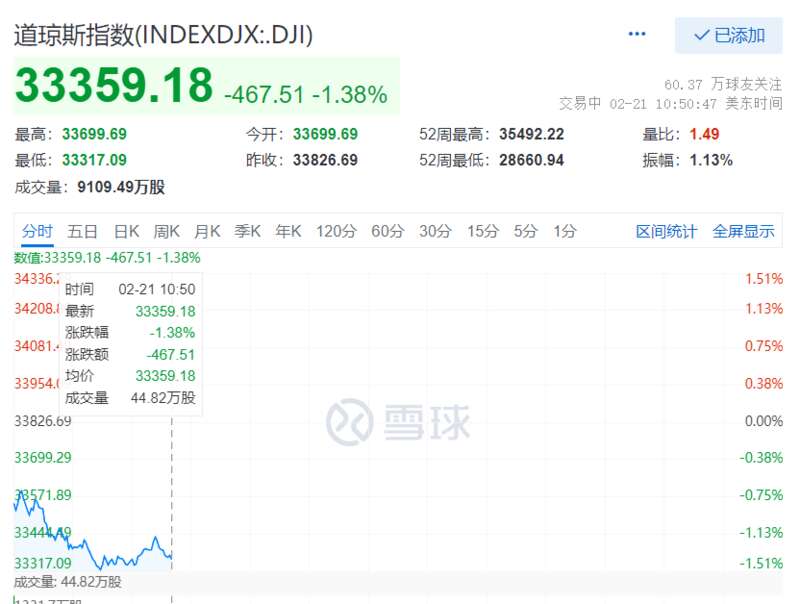Click the right axis label -0.38%
The width and height of the screenshot is (800, 604).
pyautogui.click(x=761, y=458)
